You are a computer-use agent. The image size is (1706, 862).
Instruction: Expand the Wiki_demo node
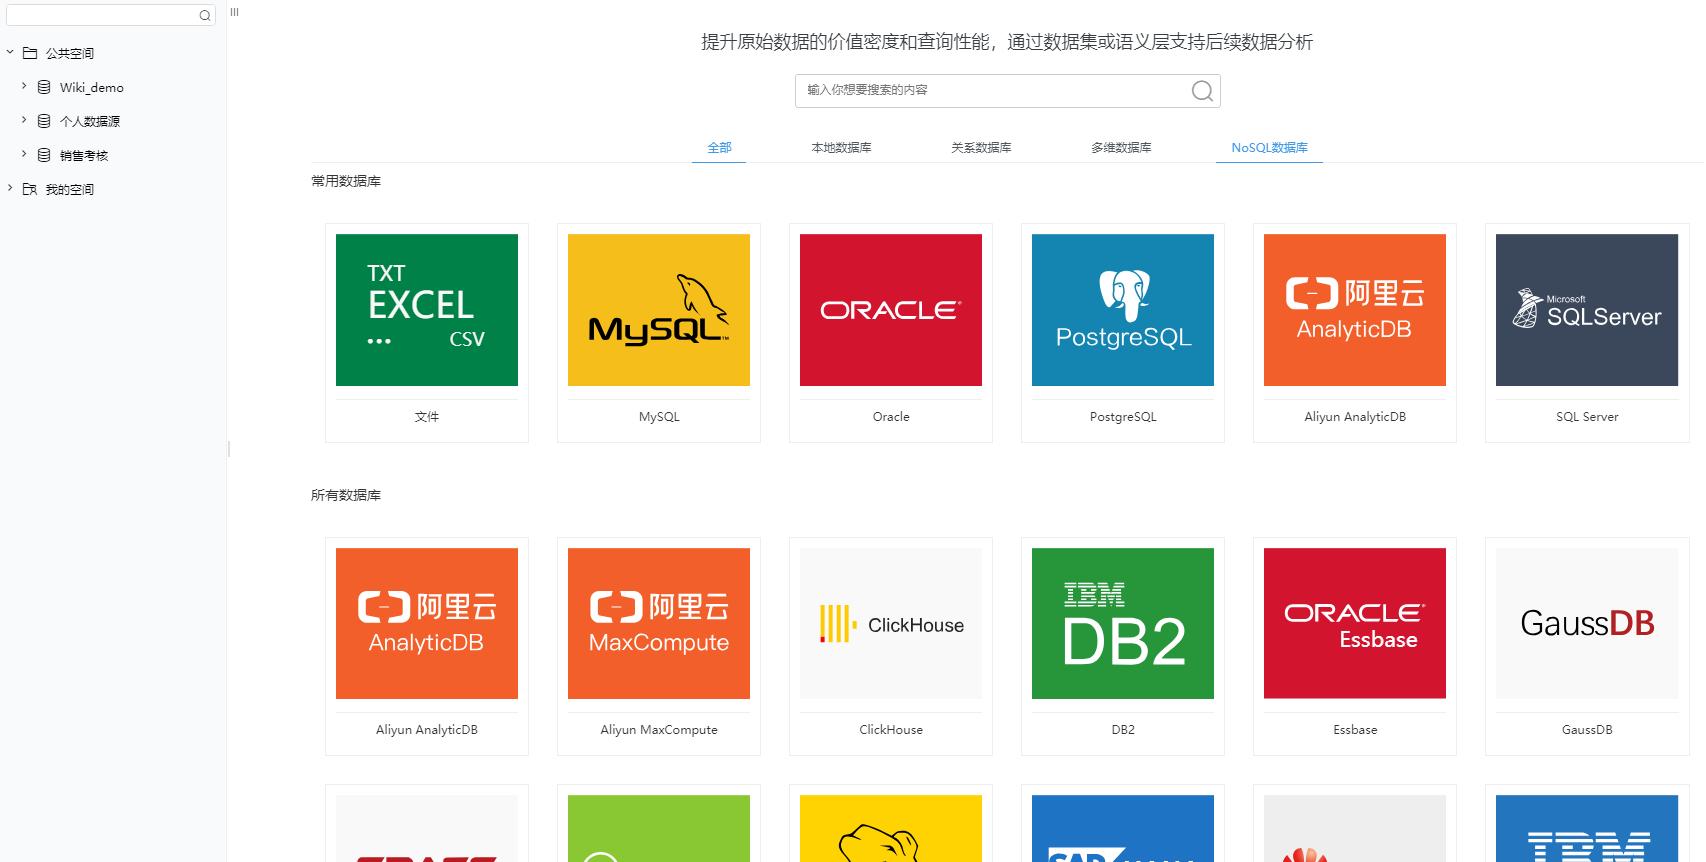pyautogui.click(x=24, y=86)
